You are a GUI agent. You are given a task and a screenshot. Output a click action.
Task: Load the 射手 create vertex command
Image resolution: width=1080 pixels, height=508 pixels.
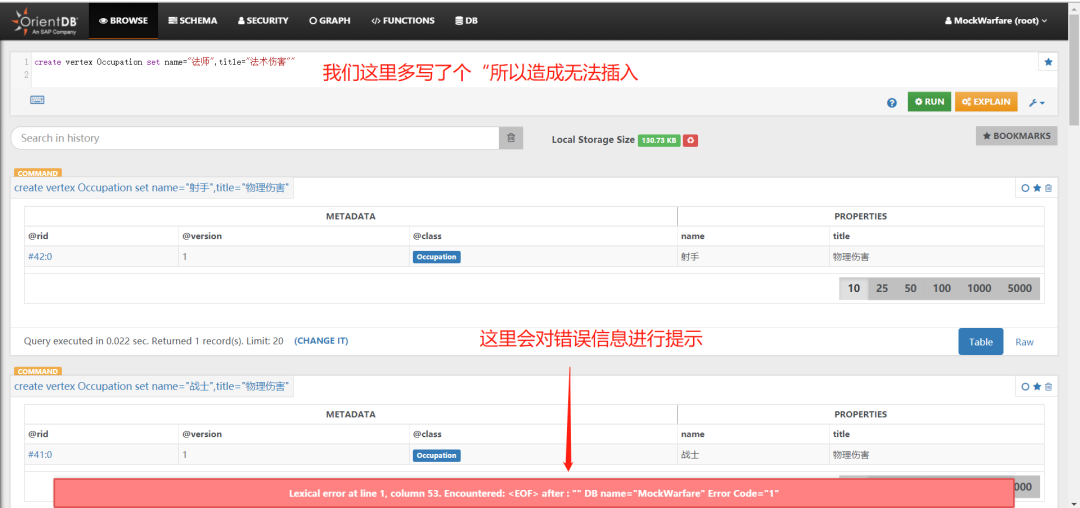(152, 188)
